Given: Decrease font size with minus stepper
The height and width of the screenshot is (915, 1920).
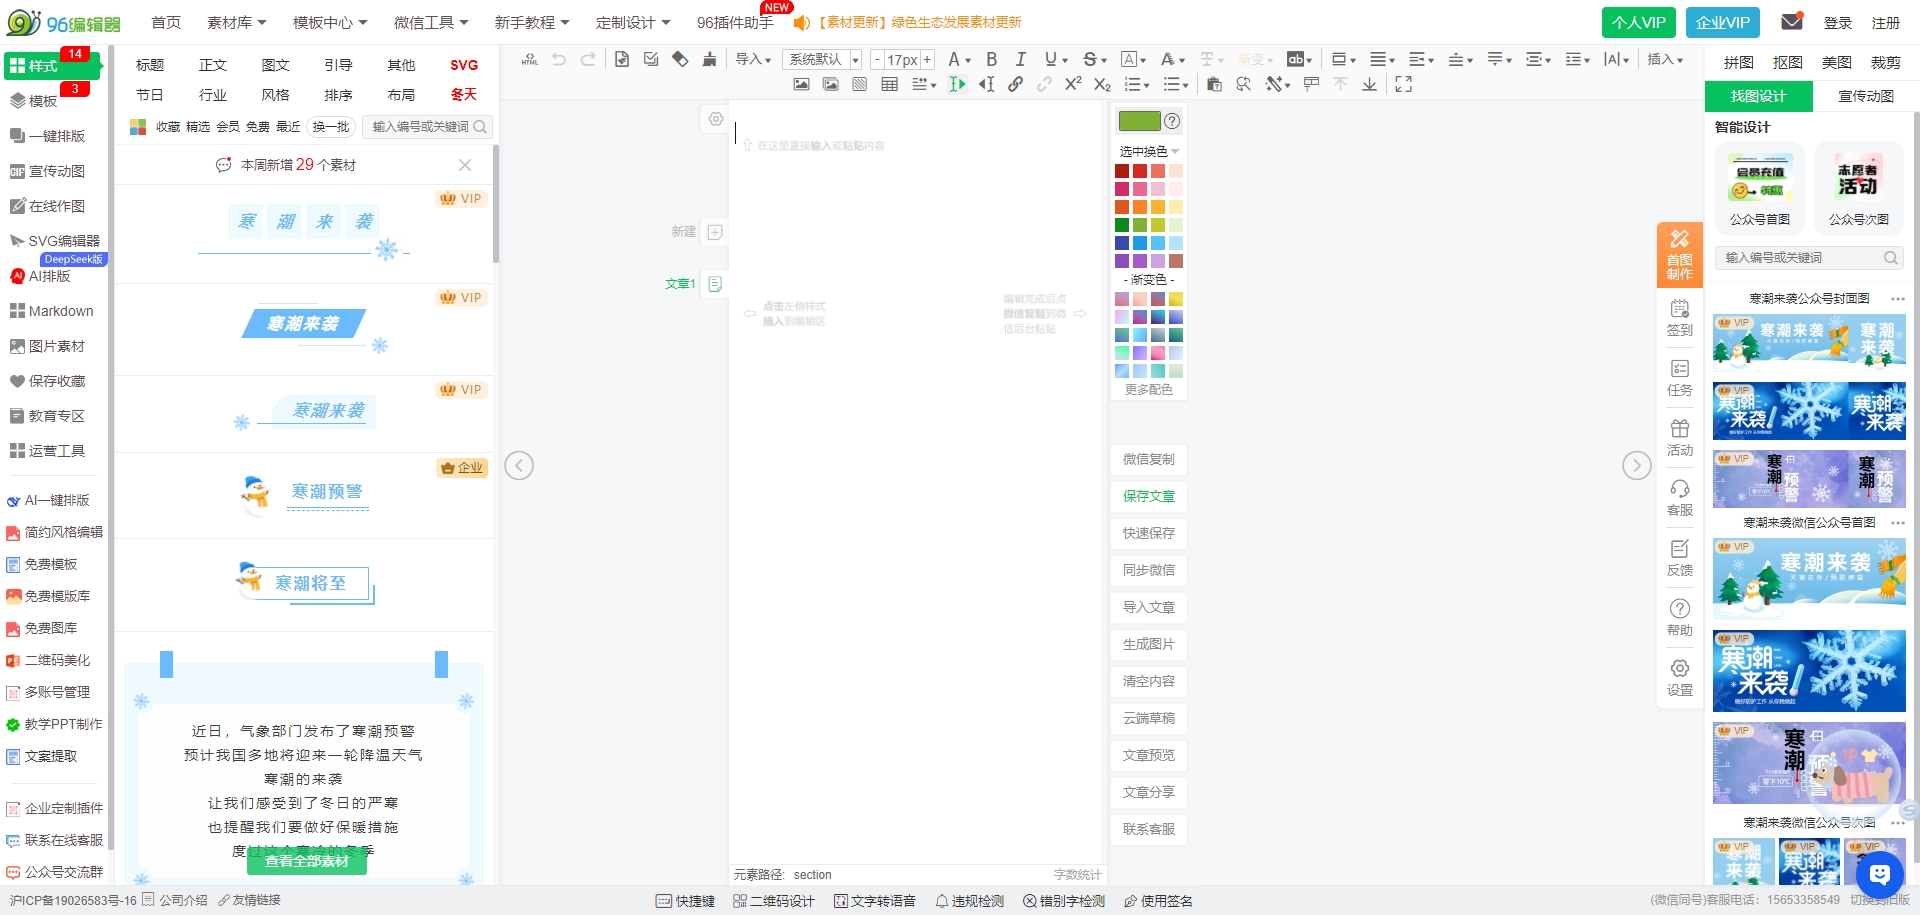Looking at the screenshot, I should 877,60.
